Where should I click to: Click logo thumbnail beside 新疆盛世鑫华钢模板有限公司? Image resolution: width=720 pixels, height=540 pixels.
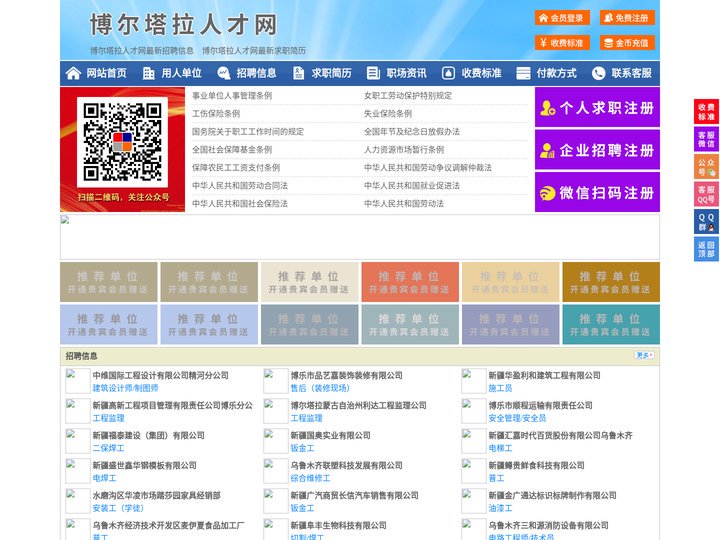click(78, 471)
